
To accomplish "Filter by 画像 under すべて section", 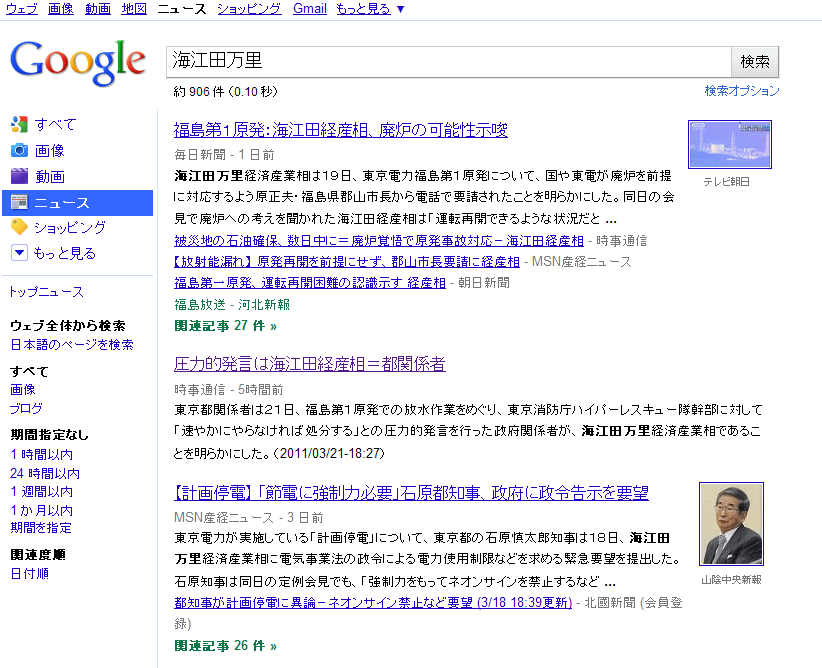I will click(x=23, y=389).
